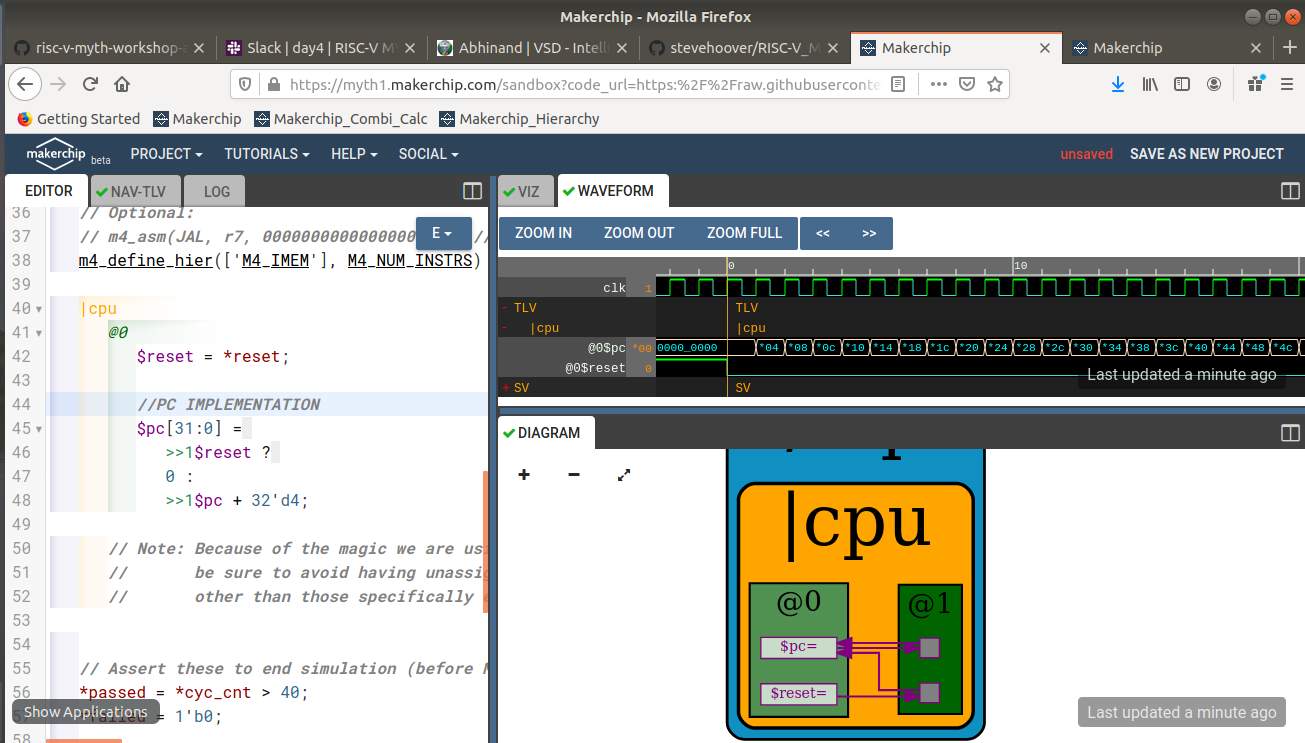Image resolution: width=1305 pixels, height=743 pixels.
Task: Click the tracking protection shield icon
Action: 246,84
